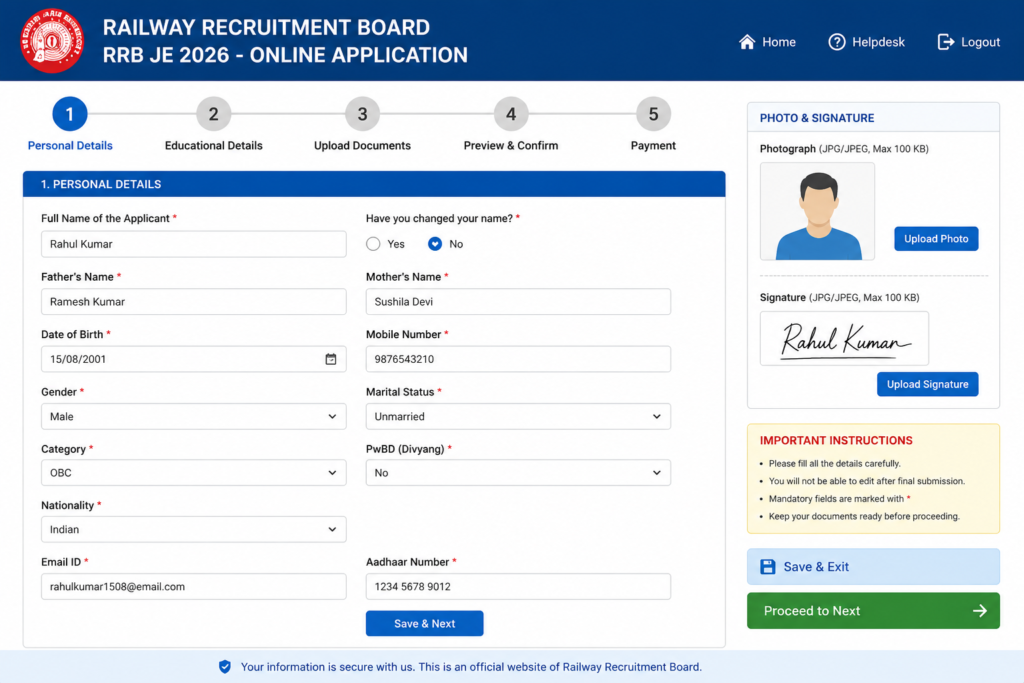Click 'Mandatory fields are marked with' text
1024x683 pixels.
click(x=836, y=499)
